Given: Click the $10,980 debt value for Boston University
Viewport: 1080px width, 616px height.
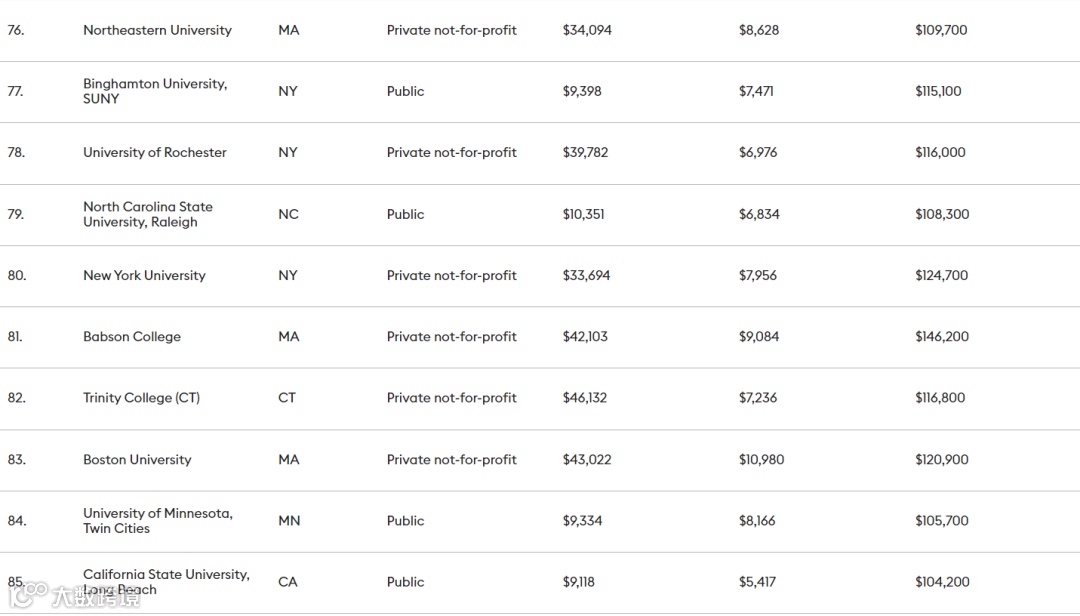Looking at the screenshot, I should tap(761, 459).
